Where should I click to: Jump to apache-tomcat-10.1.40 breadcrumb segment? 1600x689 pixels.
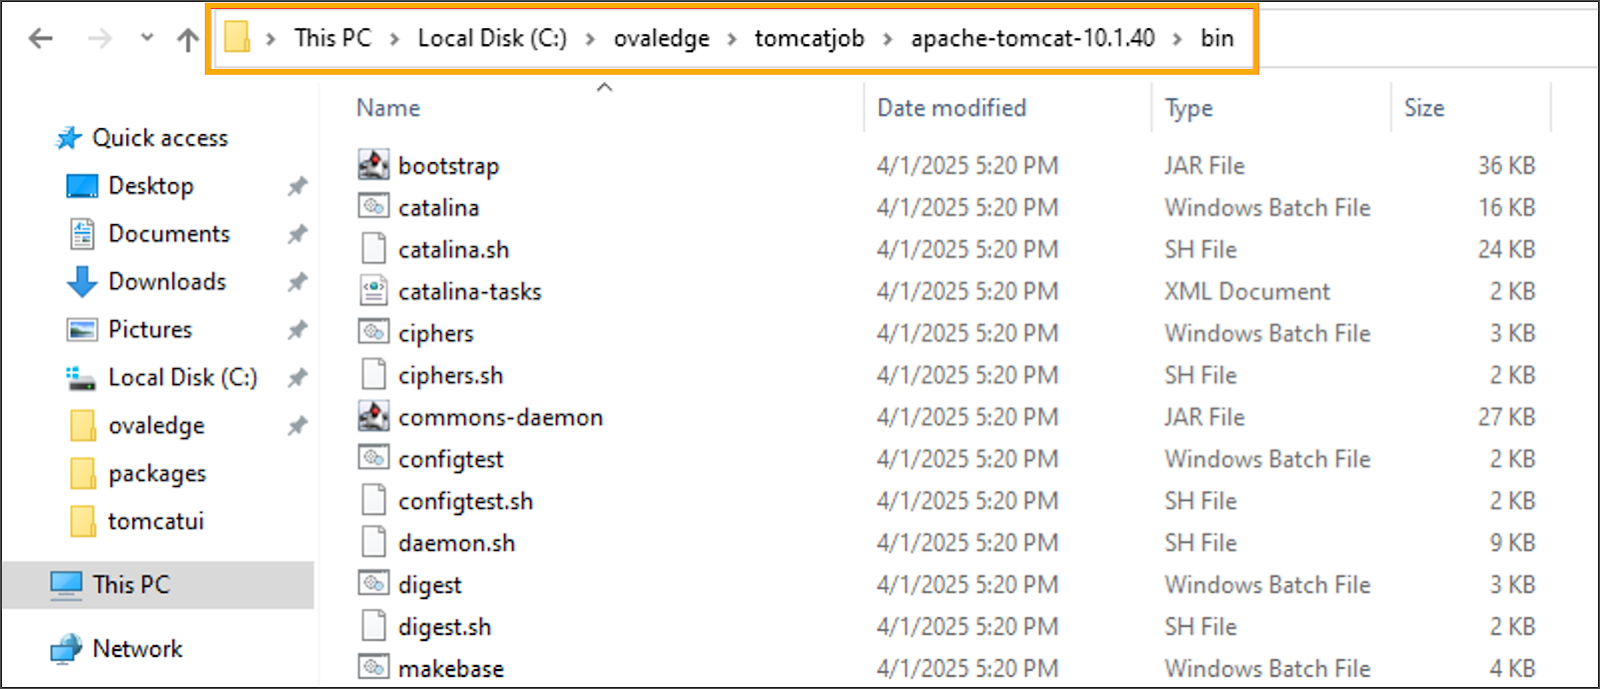(1032, 39)
